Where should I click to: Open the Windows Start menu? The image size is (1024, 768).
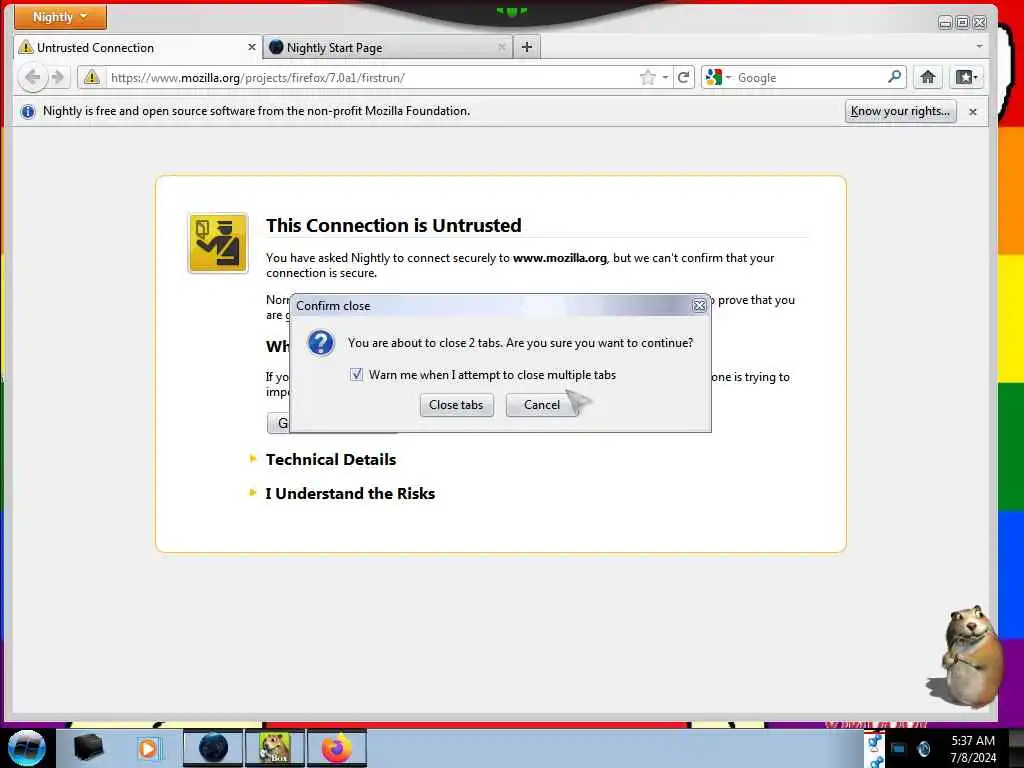coord(26,748)
